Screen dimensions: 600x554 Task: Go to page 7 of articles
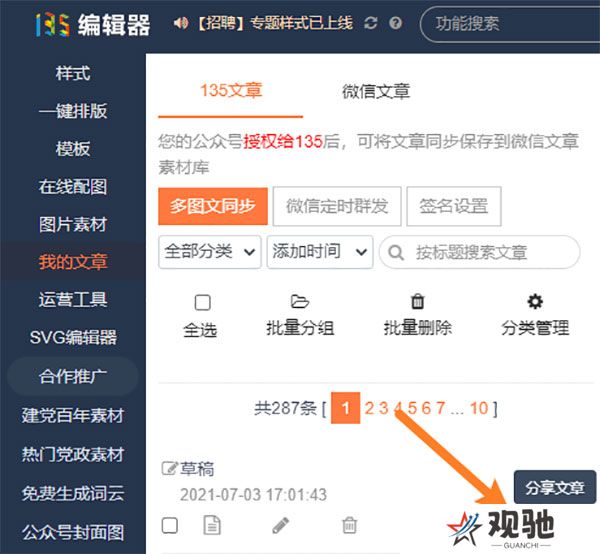pos(440,408)
